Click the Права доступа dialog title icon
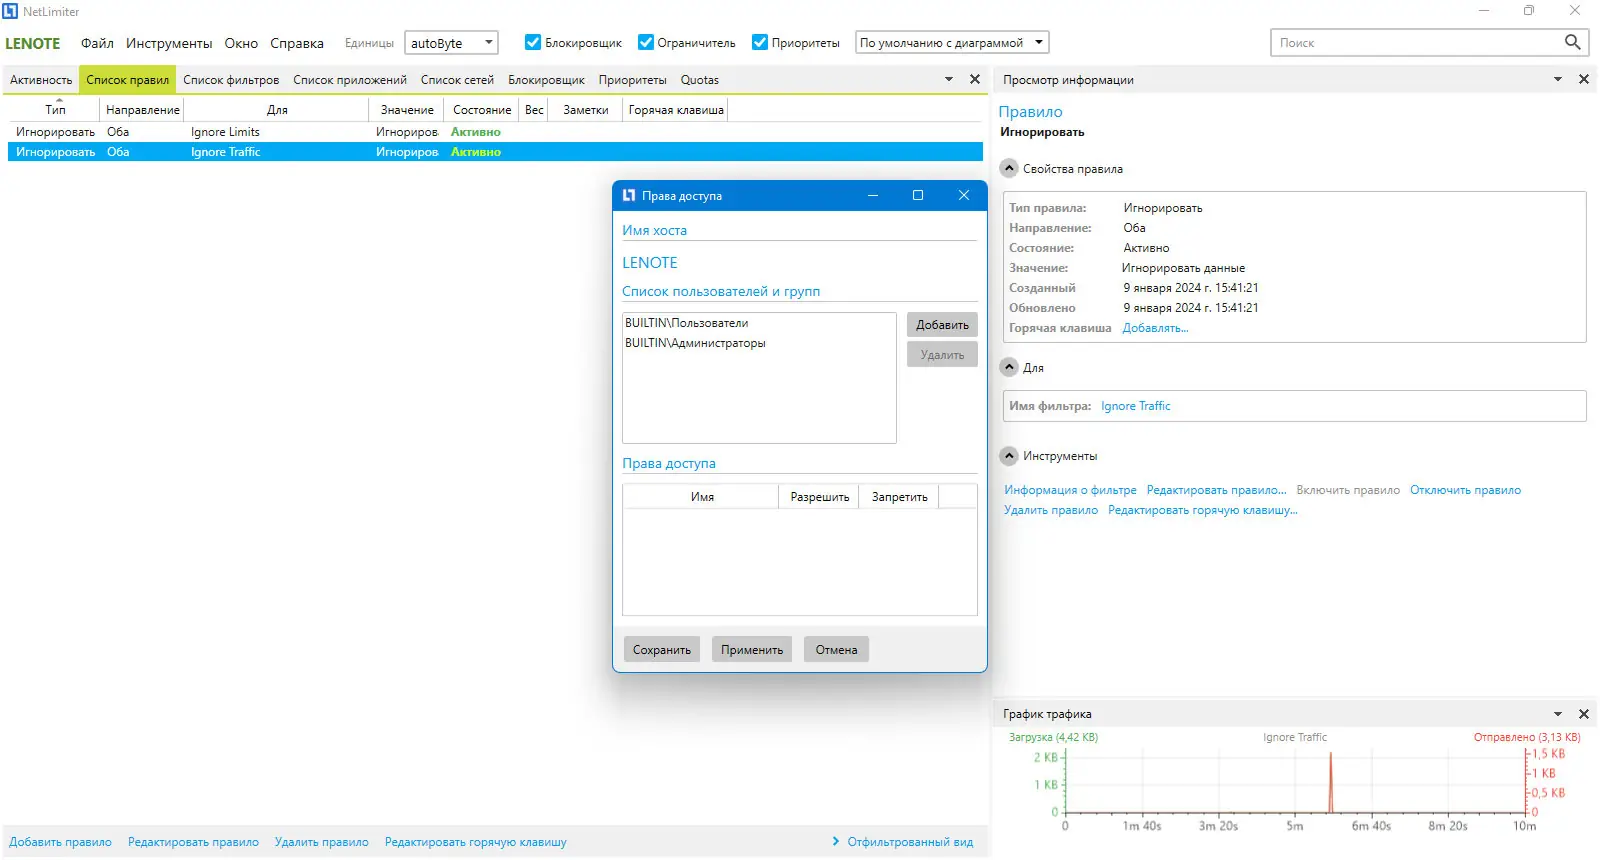The width and height of the screenshot is (1600, 860). point(629,195)
